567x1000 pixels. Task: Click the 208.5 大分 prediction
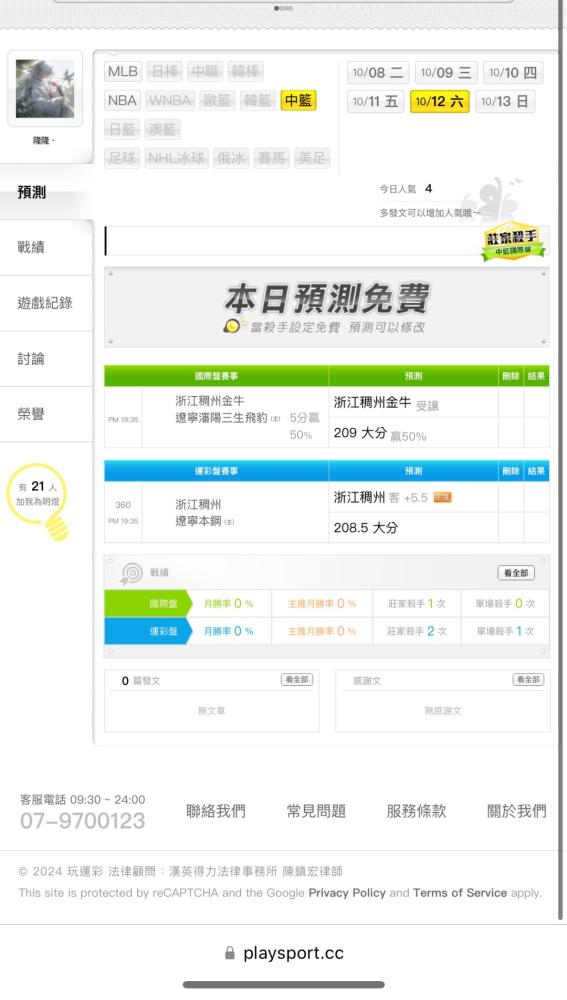(365, 527)
